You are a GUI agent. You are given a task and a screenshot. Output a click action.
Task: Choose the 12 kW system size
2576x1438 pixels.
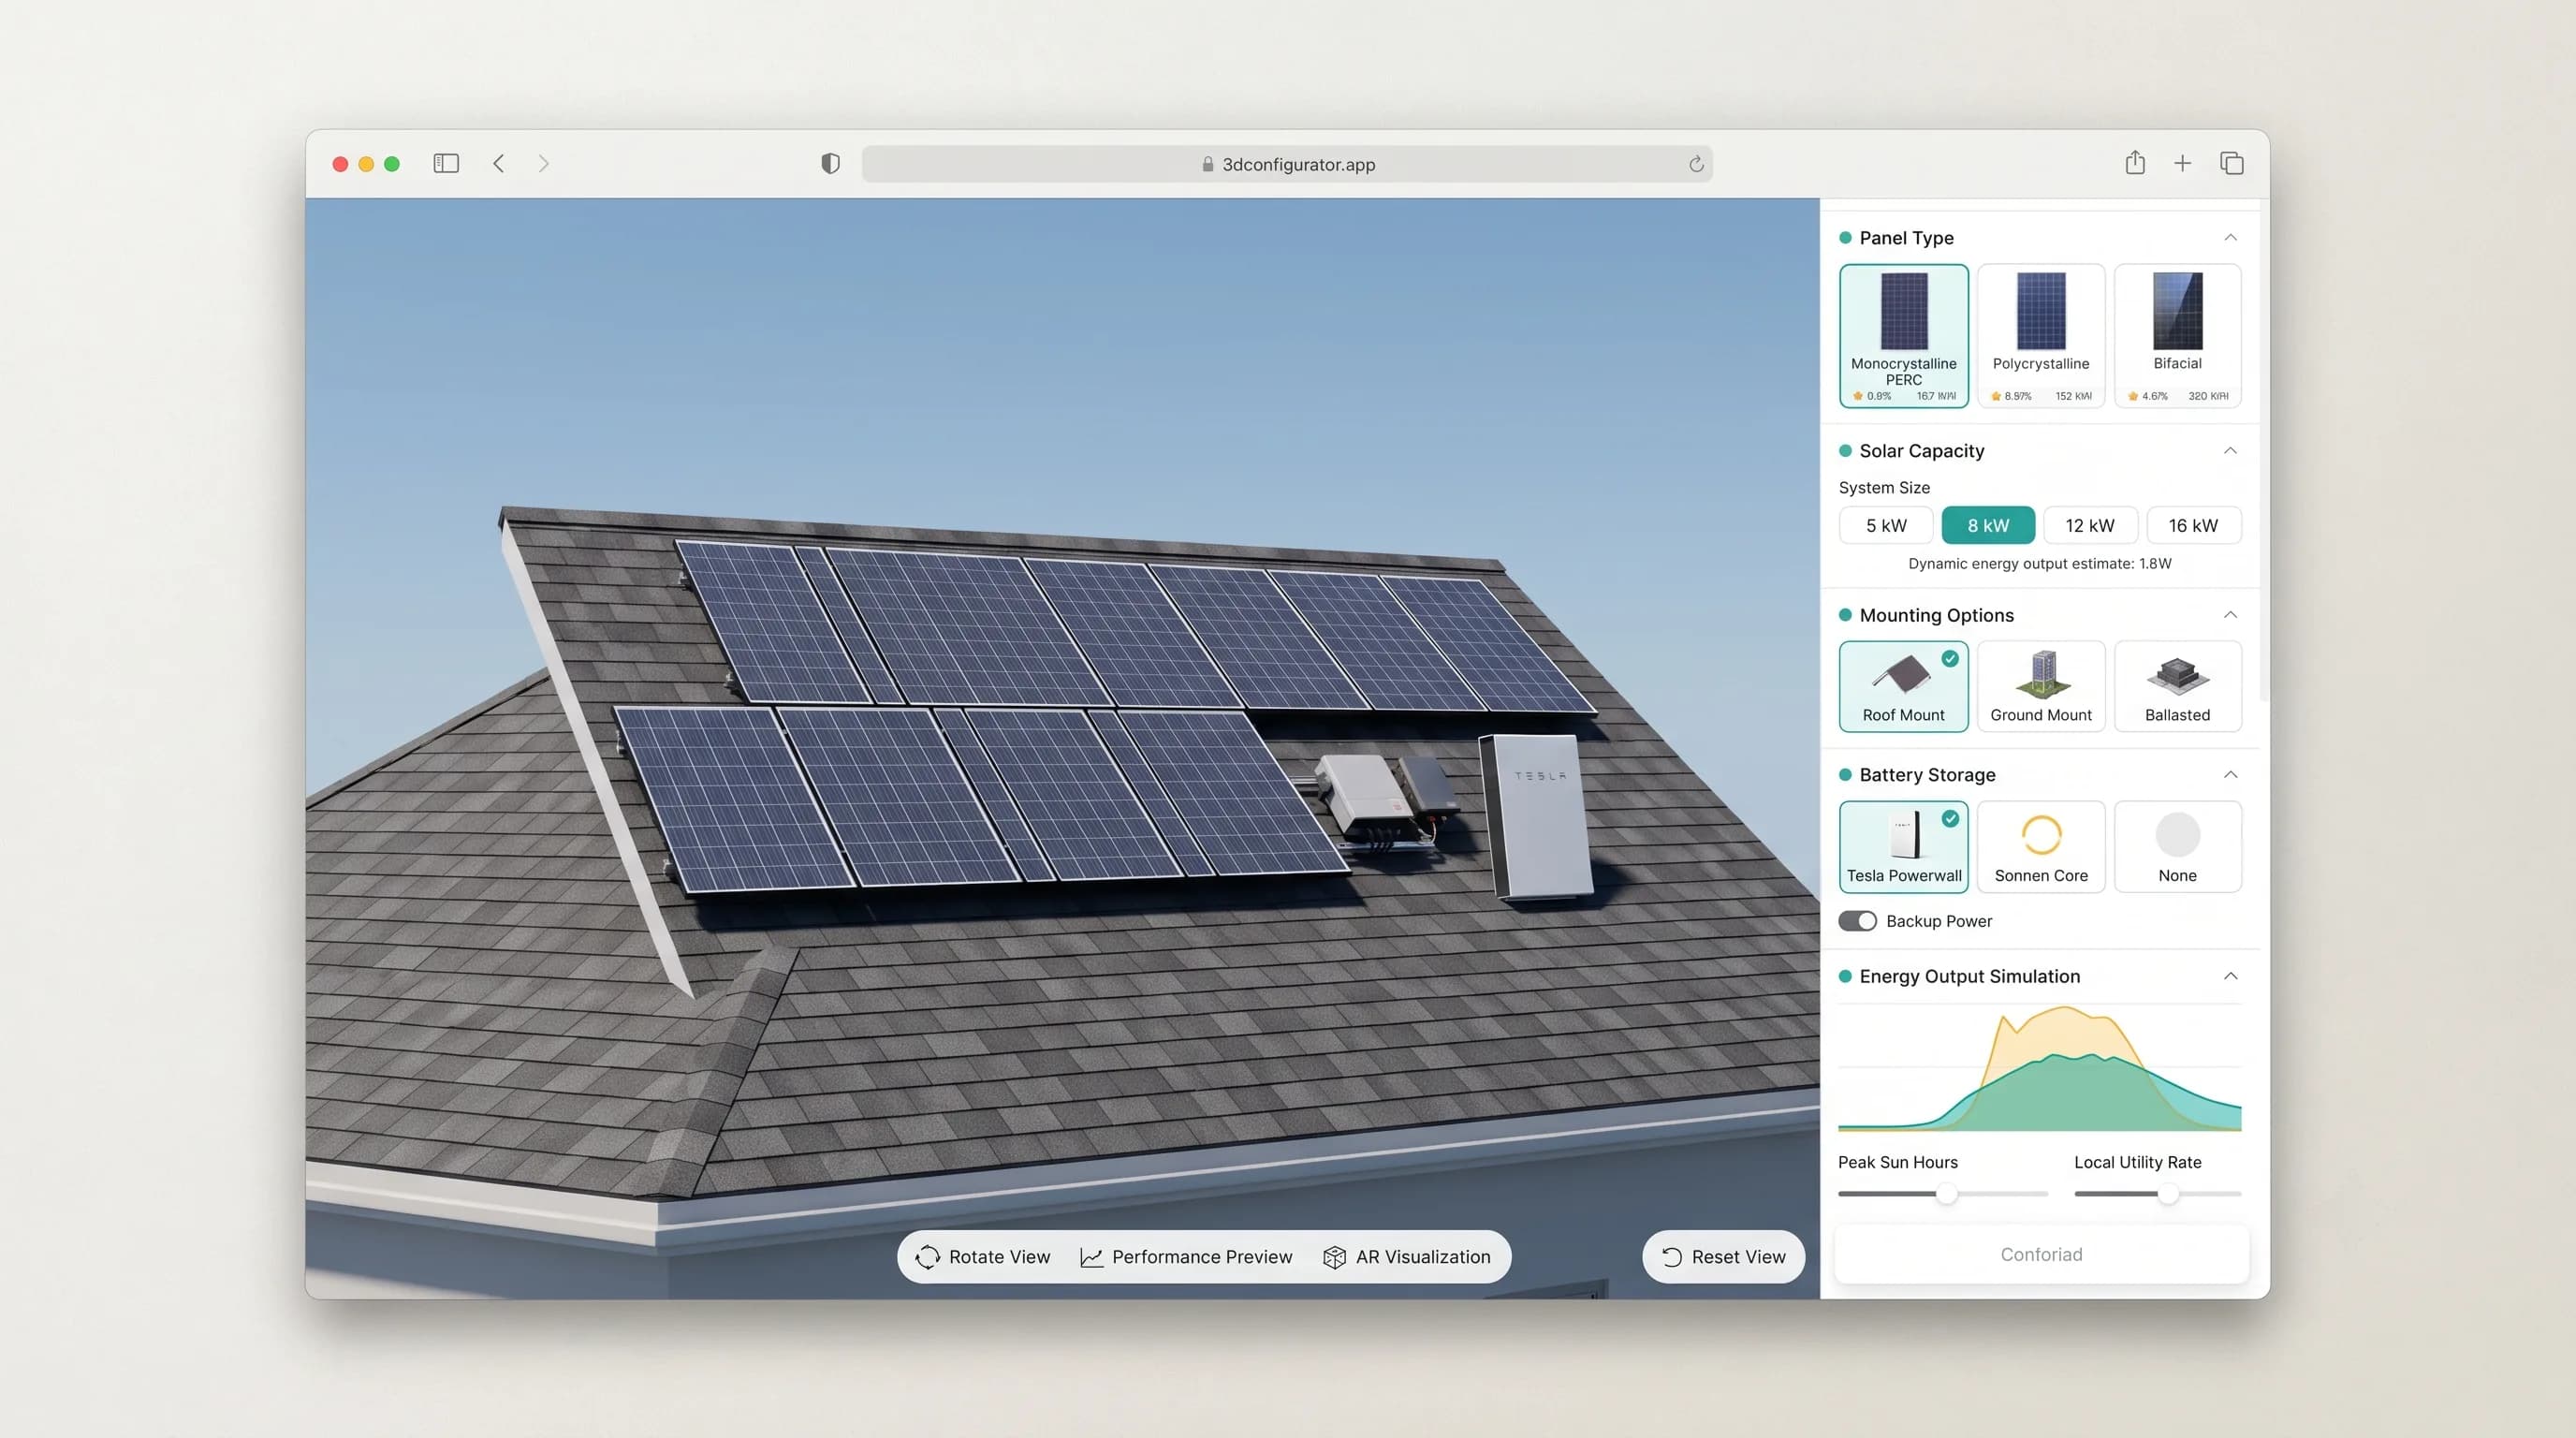pos(2090,525)
